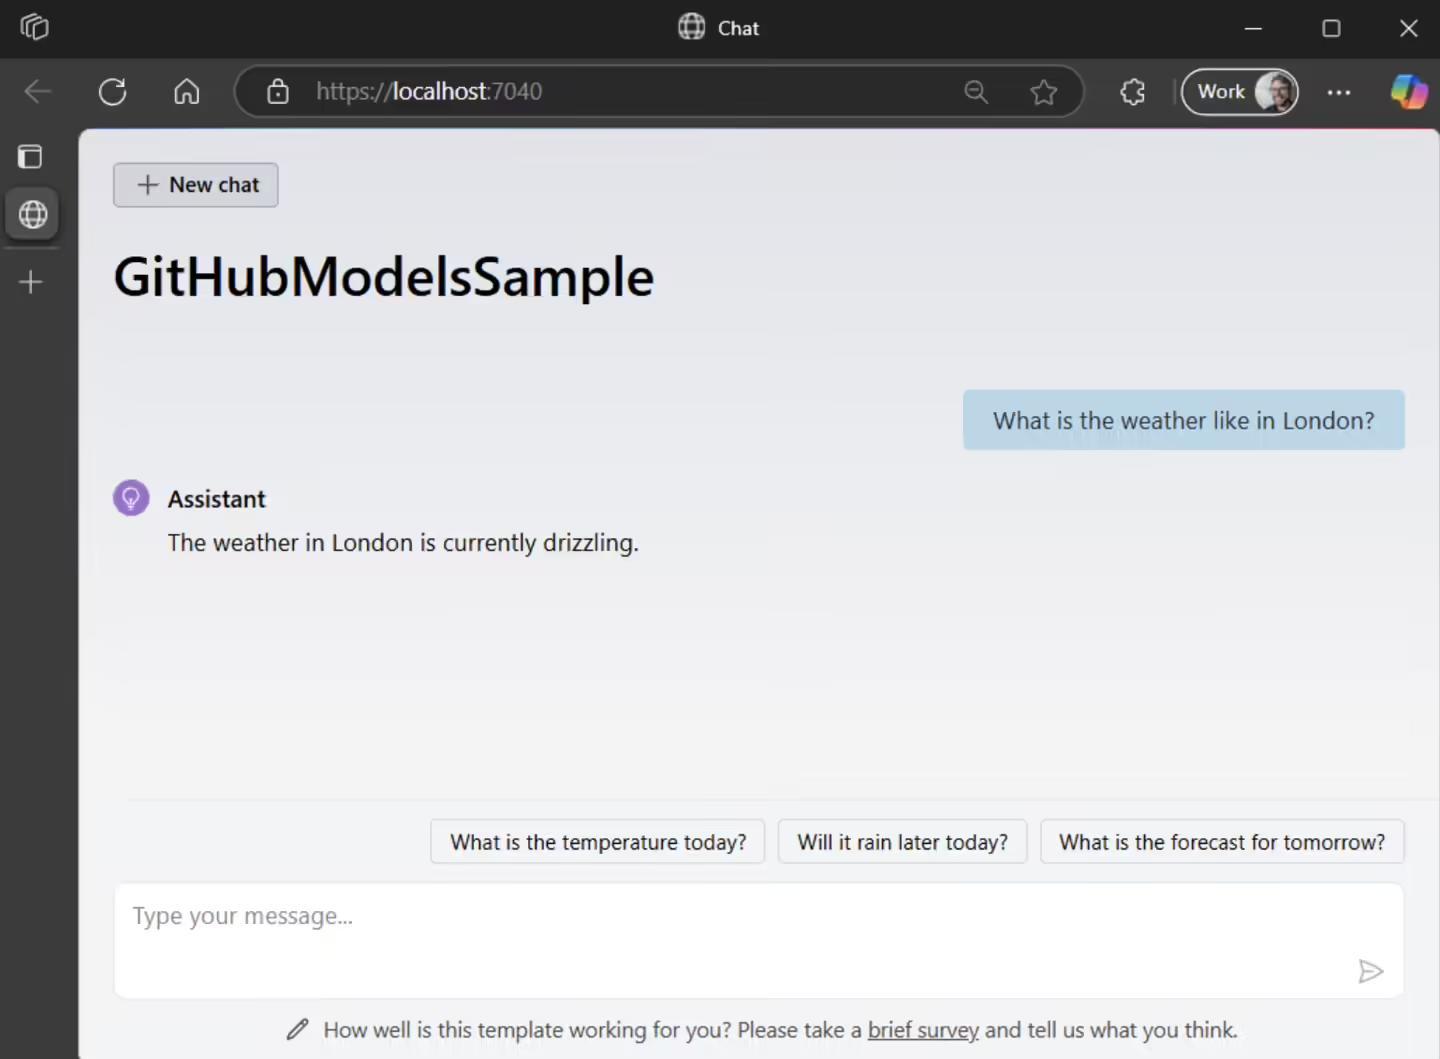This screenshot has height=1059, width=1440.
Task: Go to the browser home page
Action: [x=187, y=92]
